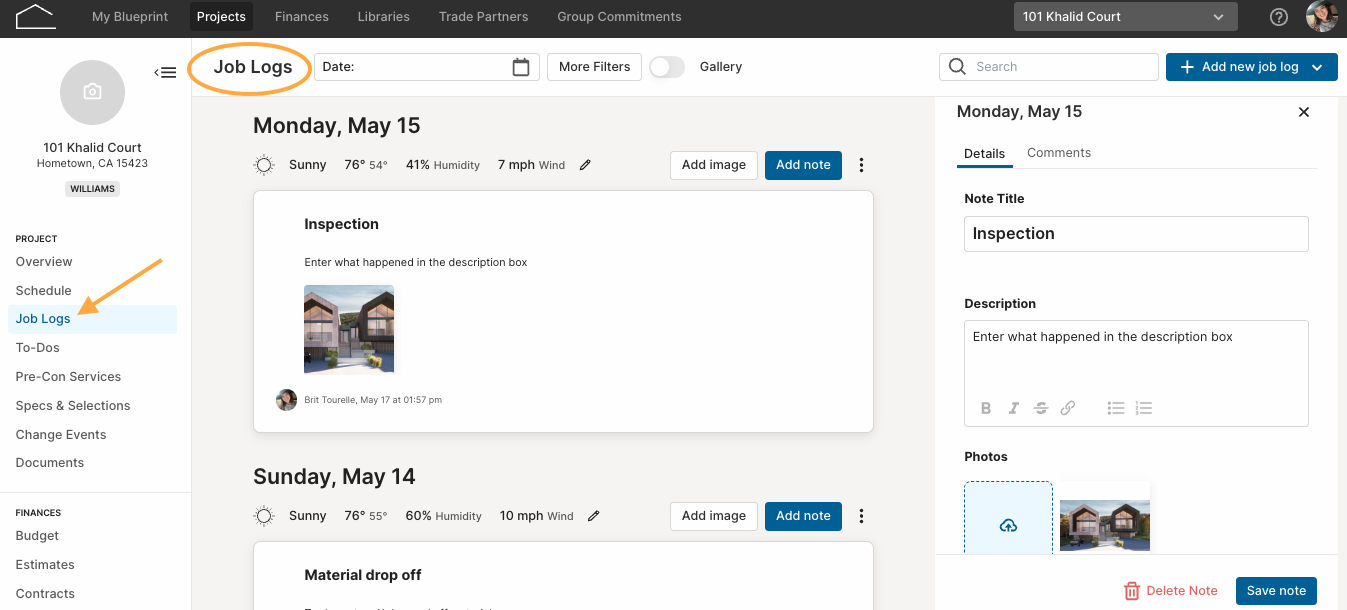Click Add note for Sunday, May 14
Viewport: 1347px width, 610px height.
tap(803, 516)
